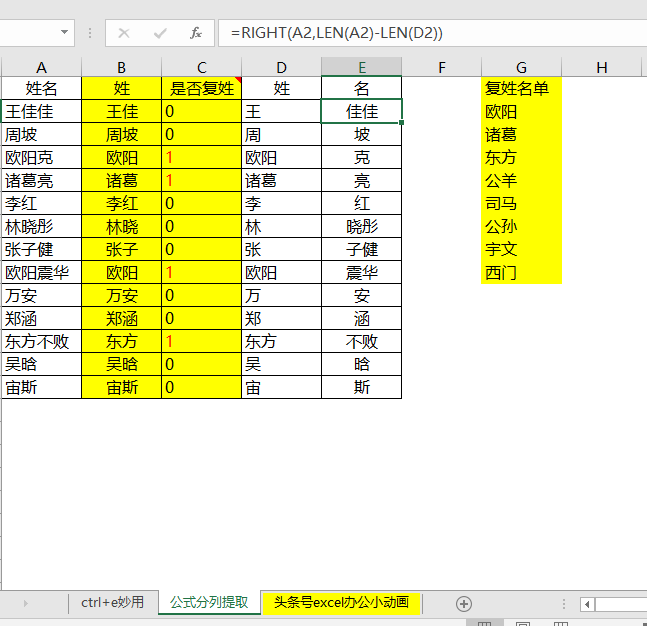Click cell 林晓 in column B
Viewport: 647px width, 626px height.
click(x=121, y=226)
